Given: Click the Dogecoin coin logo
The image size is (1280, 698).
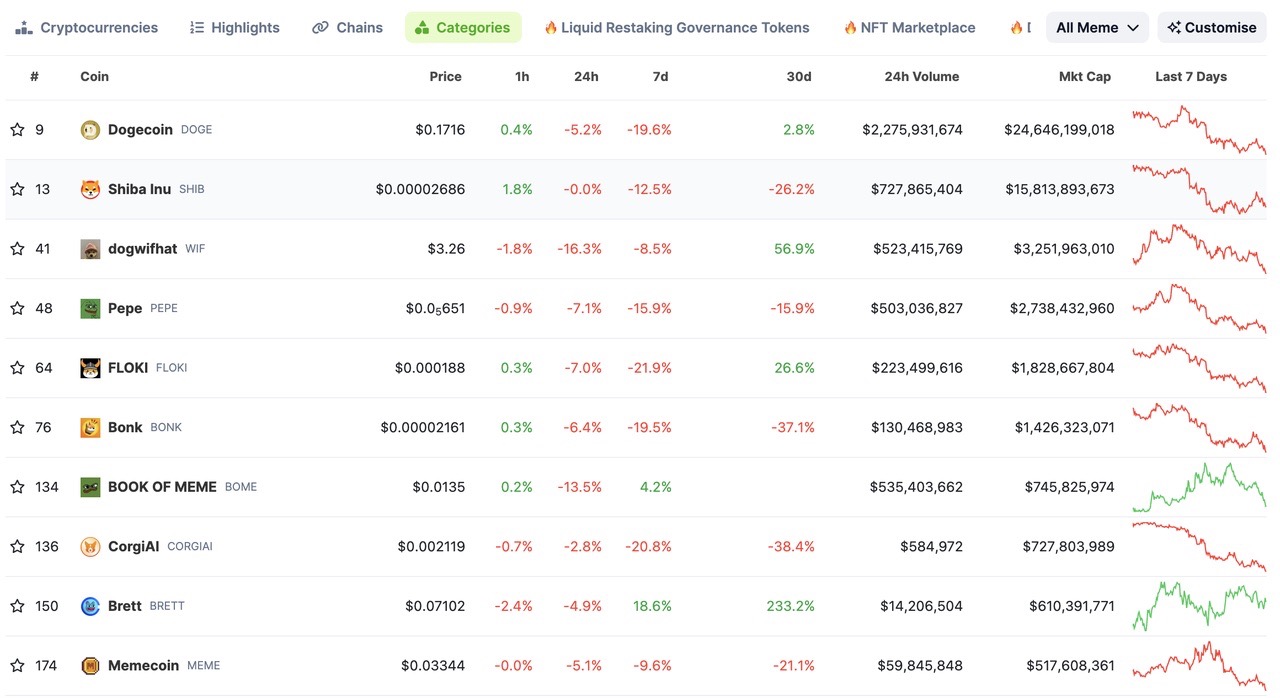Looking at the screenshot, I should 90,129.
